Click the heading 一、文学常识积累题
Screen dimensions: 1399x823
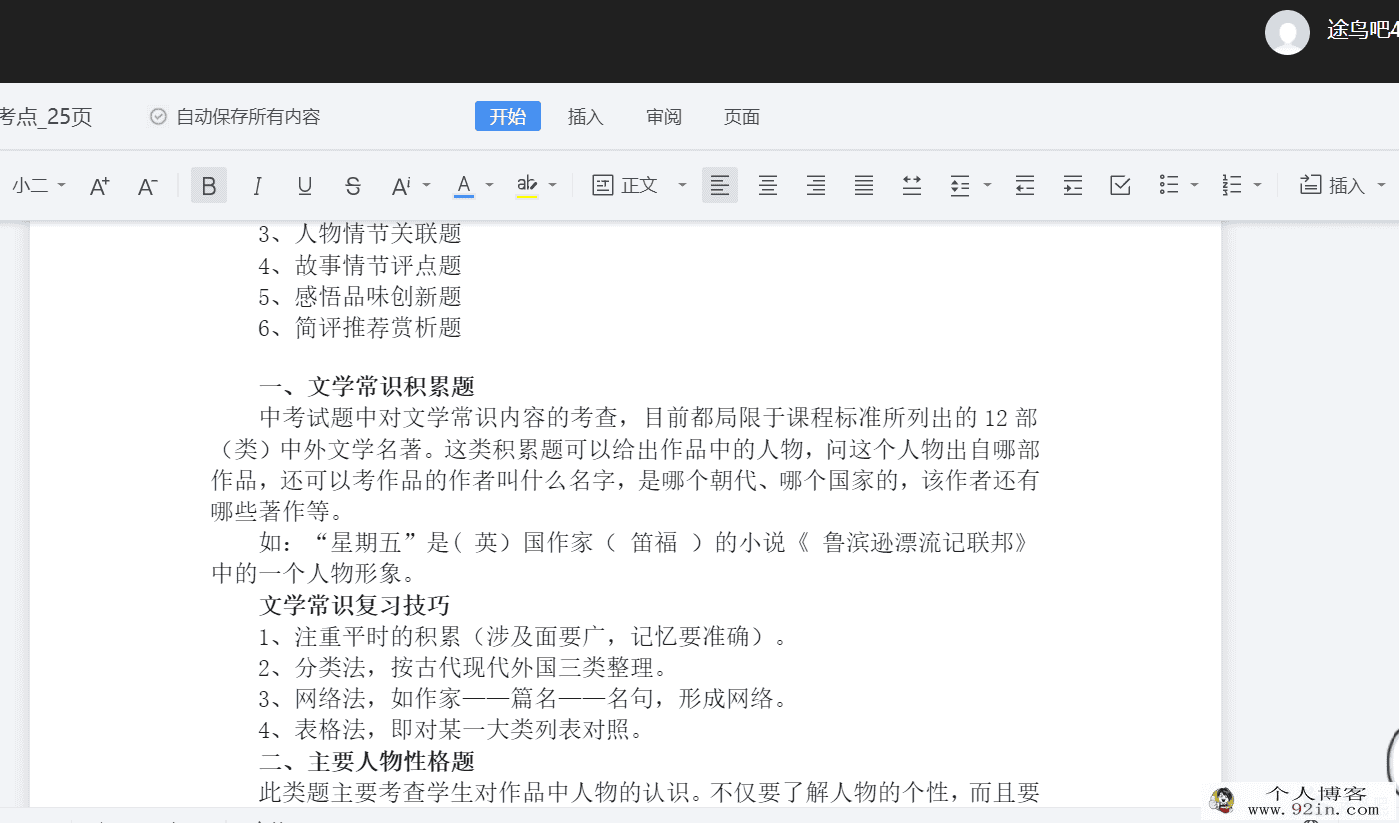[x=367, y=387]
